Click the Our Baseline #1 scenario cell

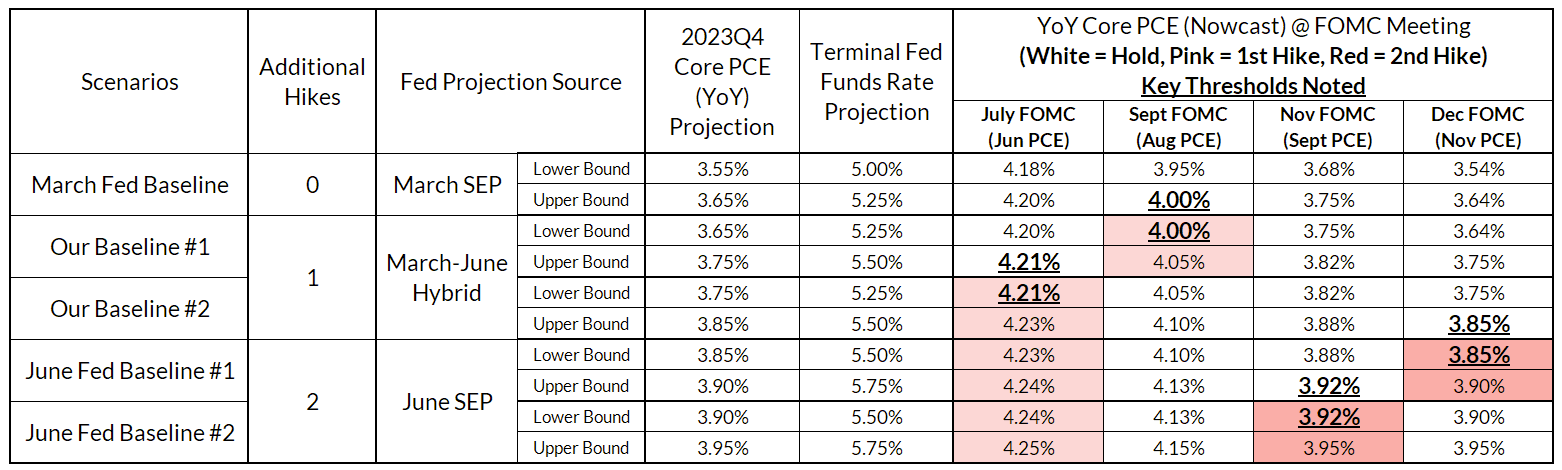click(x=130, y=246)
